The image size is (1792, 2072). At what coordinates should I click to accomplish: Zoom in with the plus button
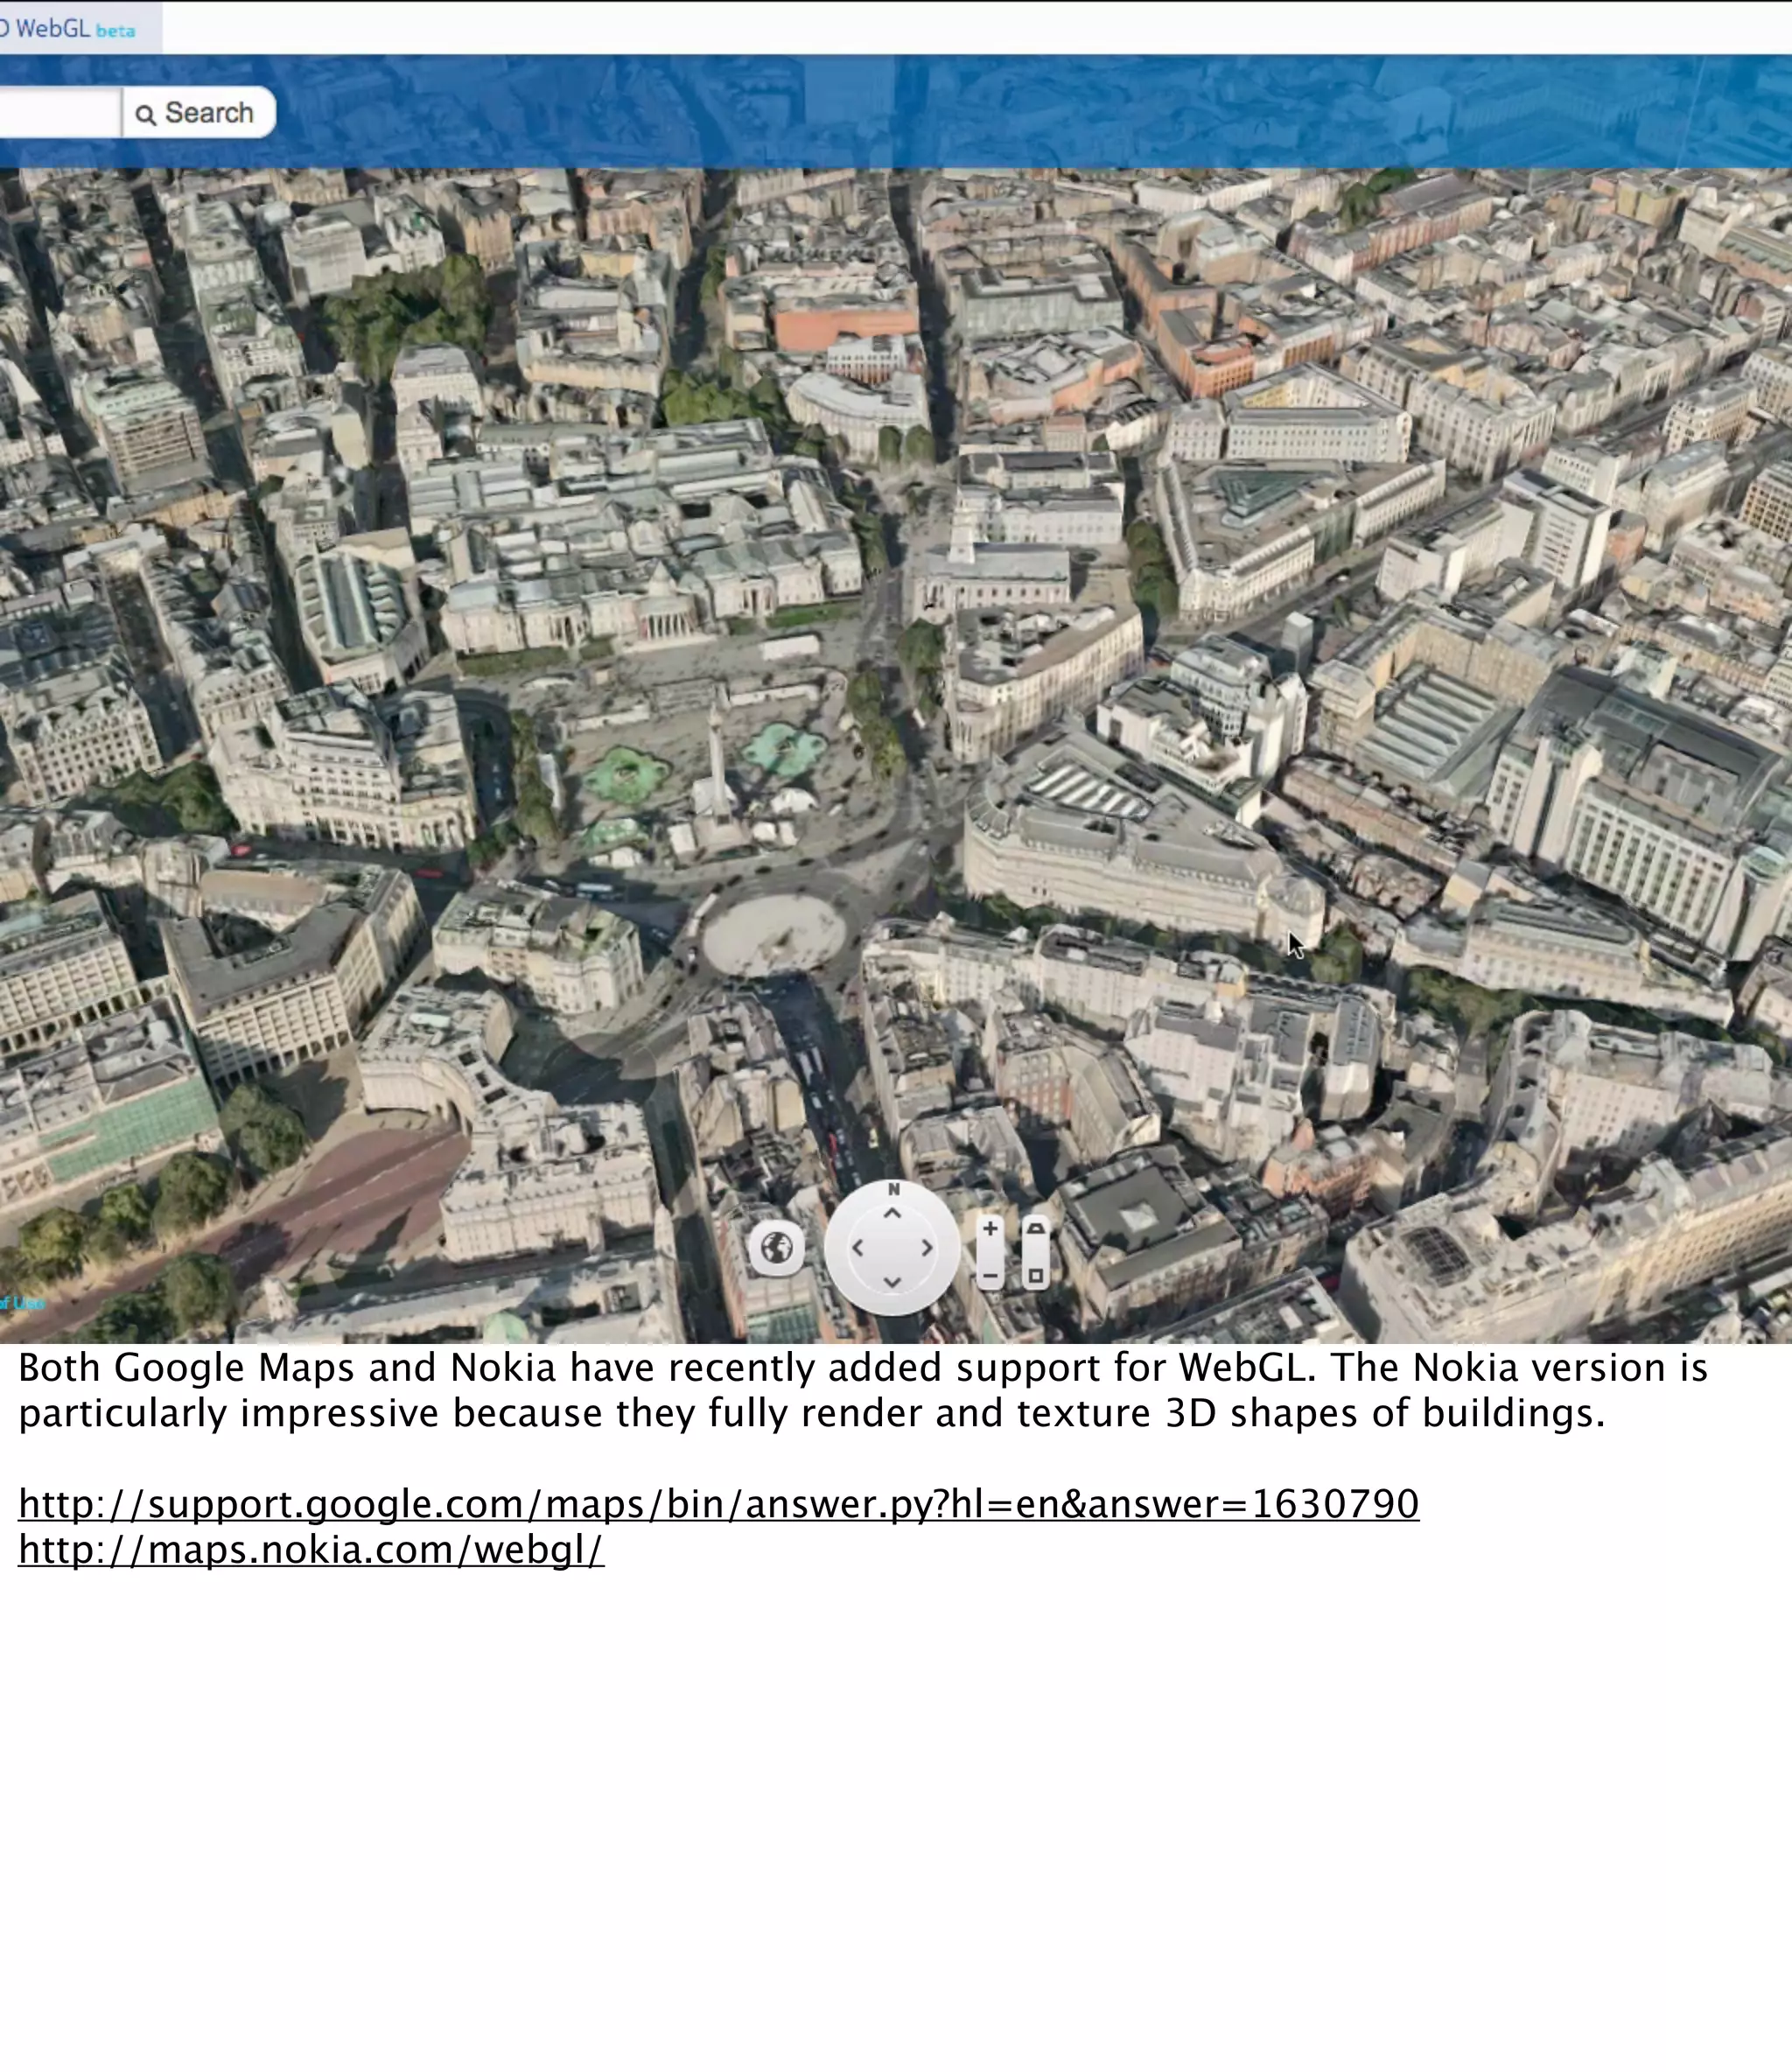[x=990, y=1229]
